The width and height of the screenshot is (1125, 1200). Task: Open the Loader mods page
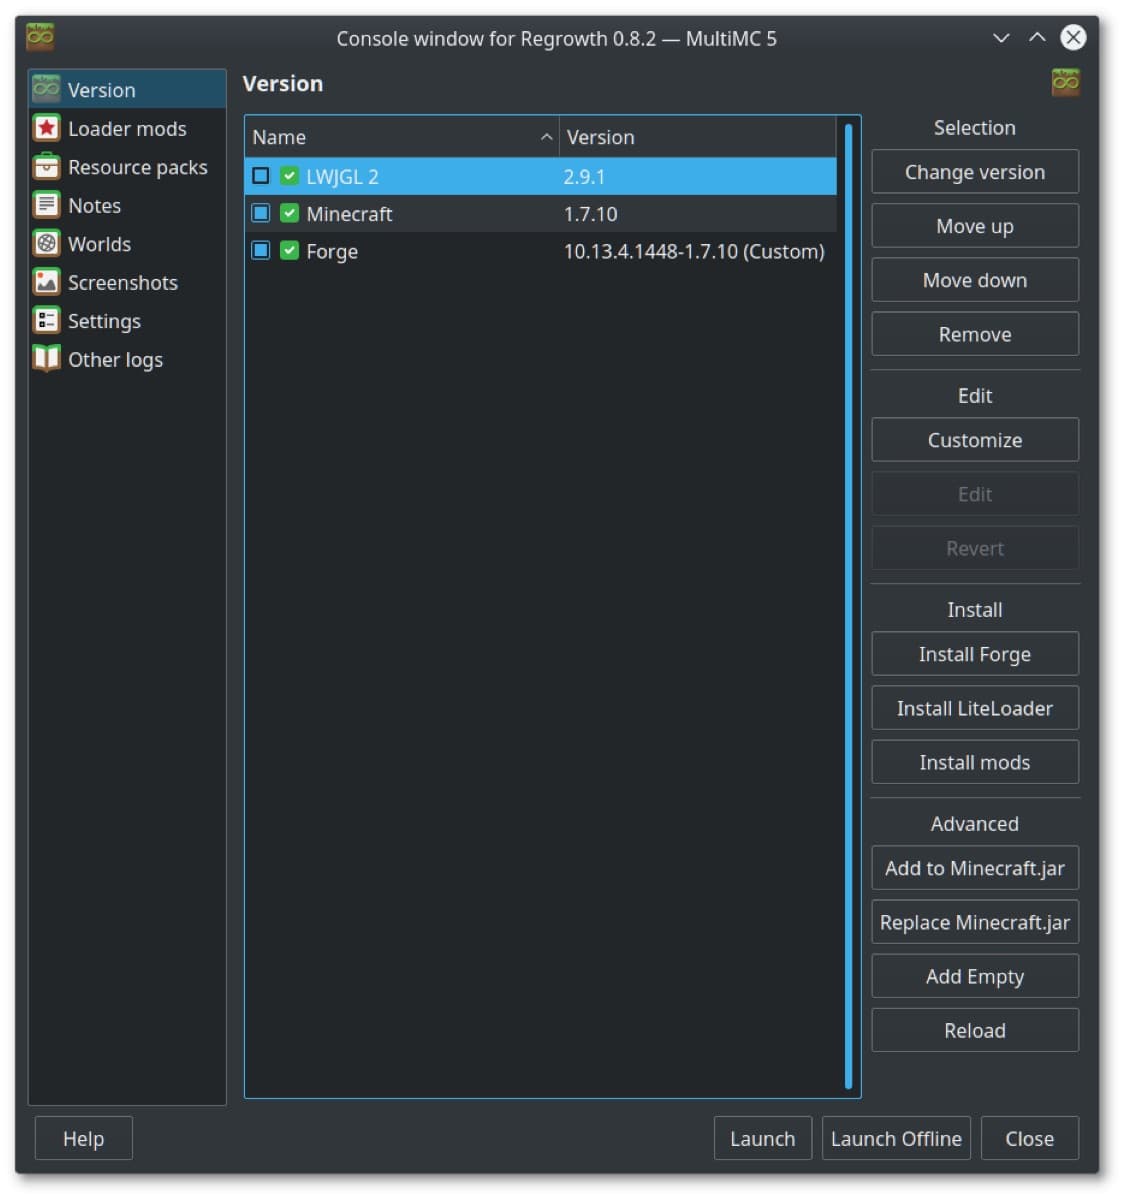pyautogui.click(x=127, y=128)
